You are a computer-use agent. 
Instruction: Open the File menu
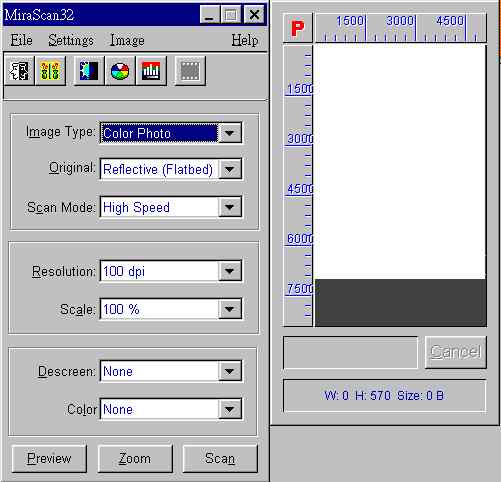click(x=21, y=40)
